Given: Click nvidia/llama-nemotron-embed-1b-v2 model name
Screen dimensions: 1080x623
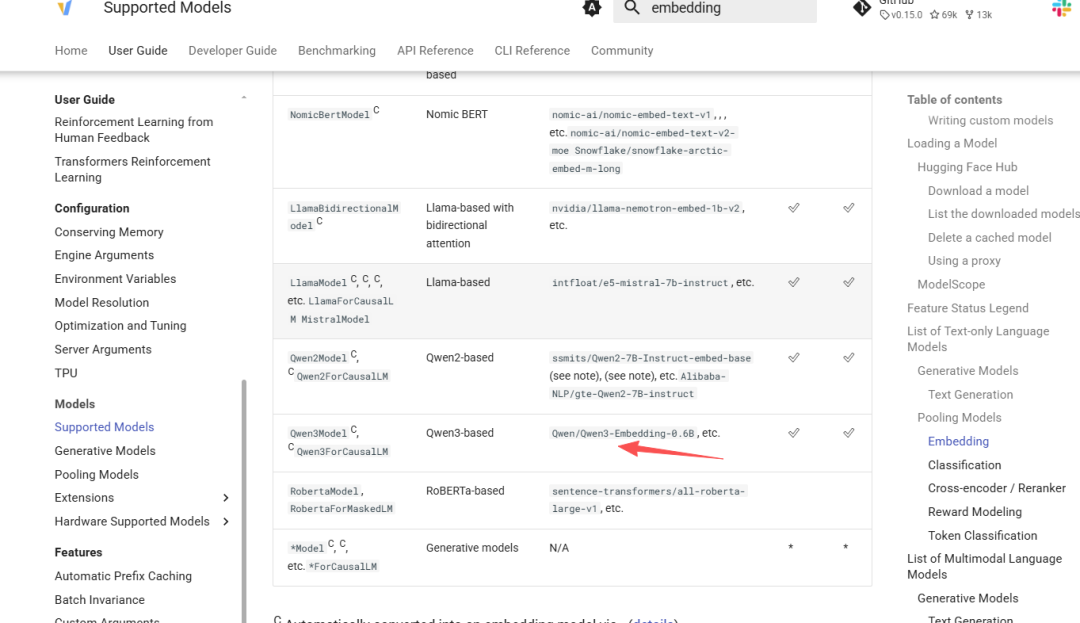Looking at the screenshot, I should [x=645, y=209].
